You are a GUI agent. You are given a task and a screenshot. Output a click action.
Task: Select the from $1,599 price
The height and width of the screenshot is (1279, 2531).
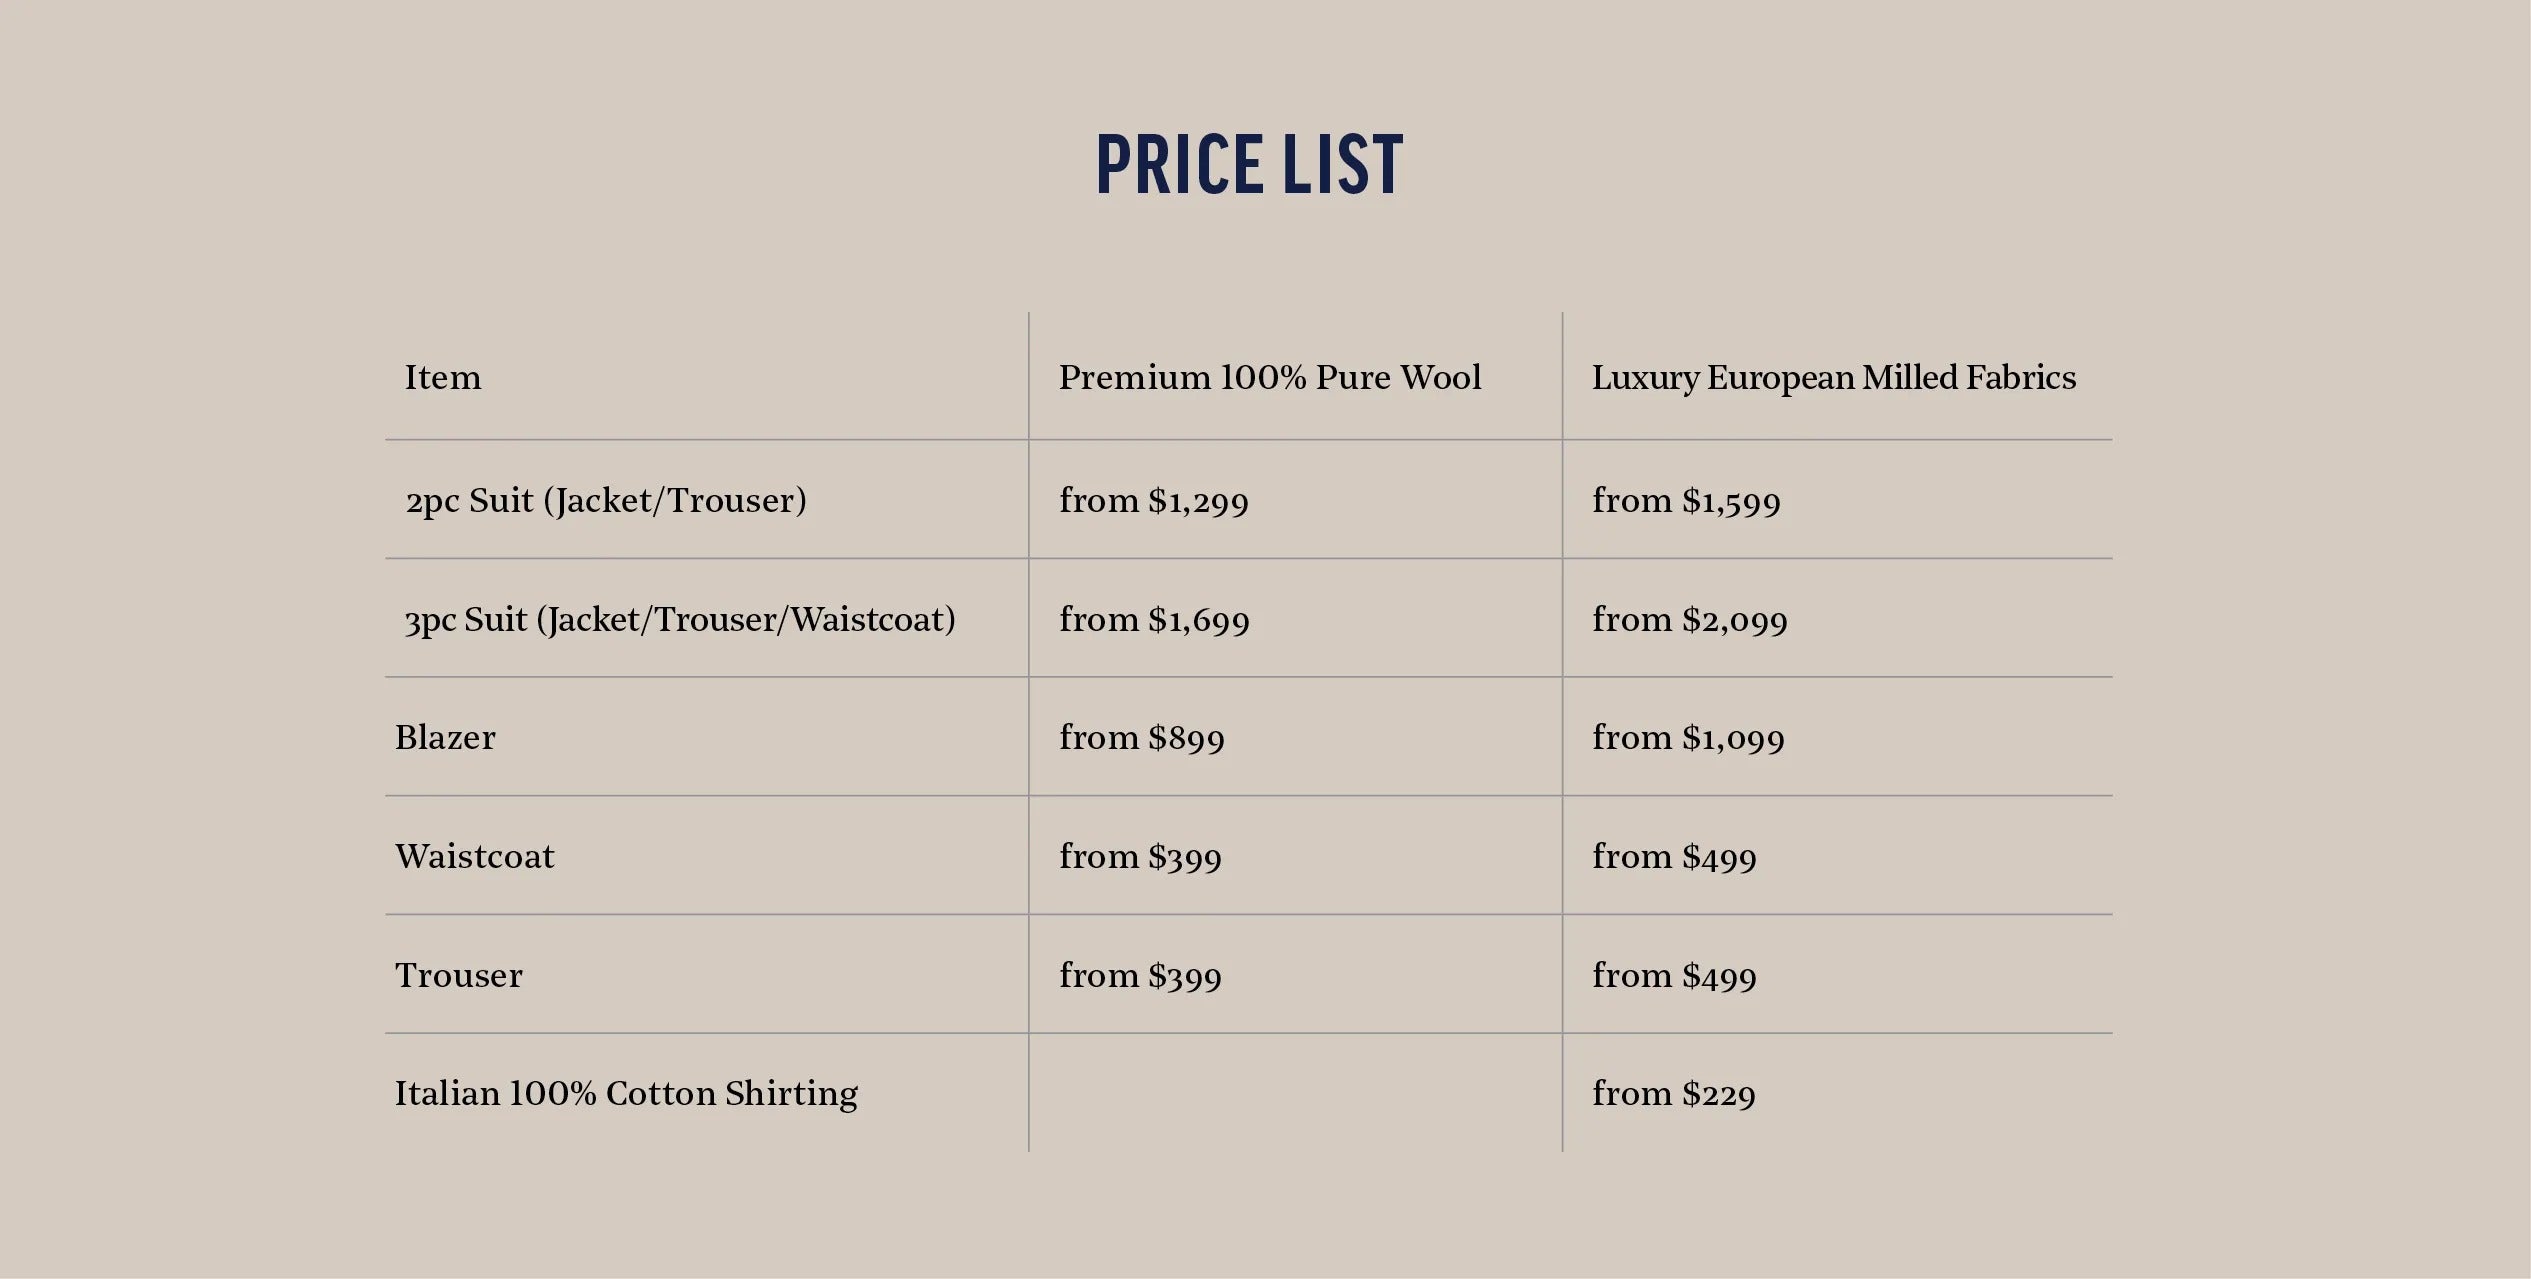tap(1687, 501)
